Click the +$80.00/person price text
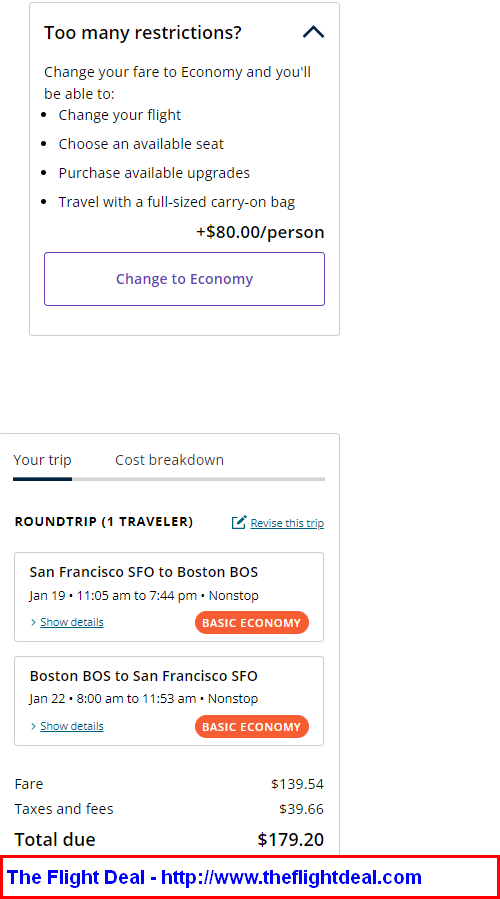 click(260, 232)
